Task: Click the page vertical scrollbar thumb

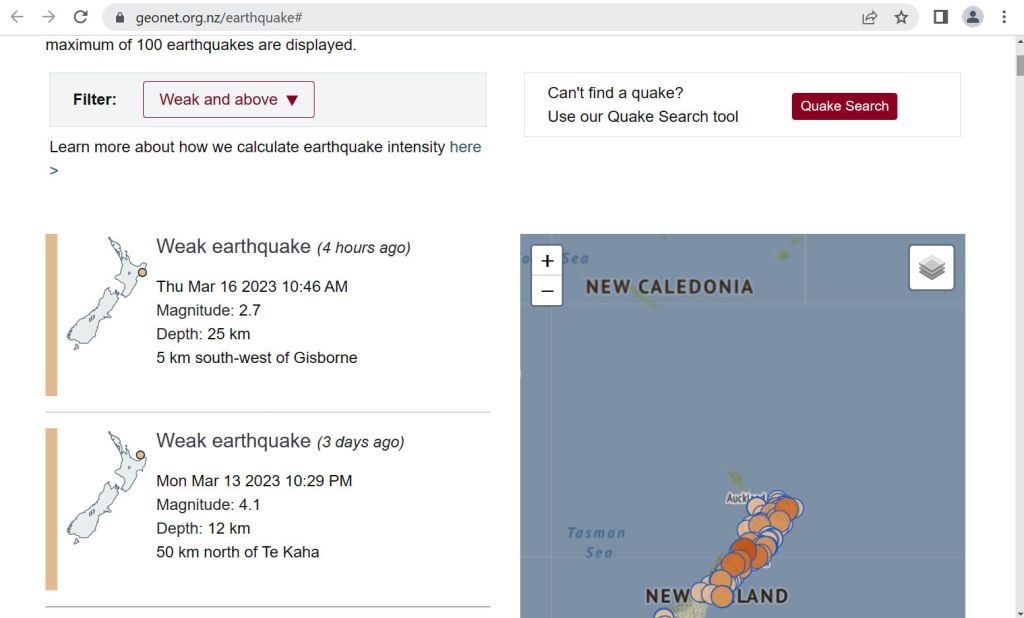Action: coord(1019,66)
